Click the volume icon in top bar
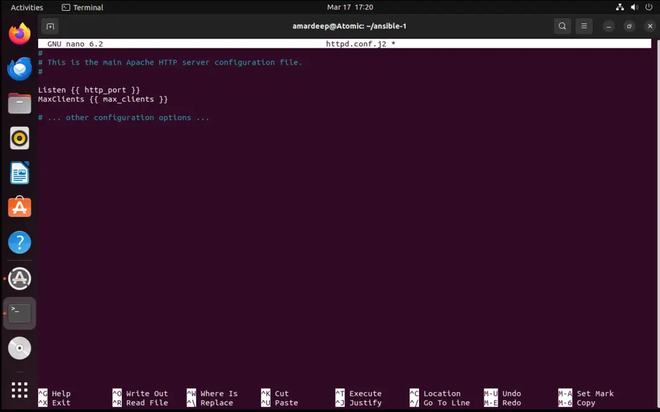This screenshot has height=412, width=660. [x=634, y=7]
